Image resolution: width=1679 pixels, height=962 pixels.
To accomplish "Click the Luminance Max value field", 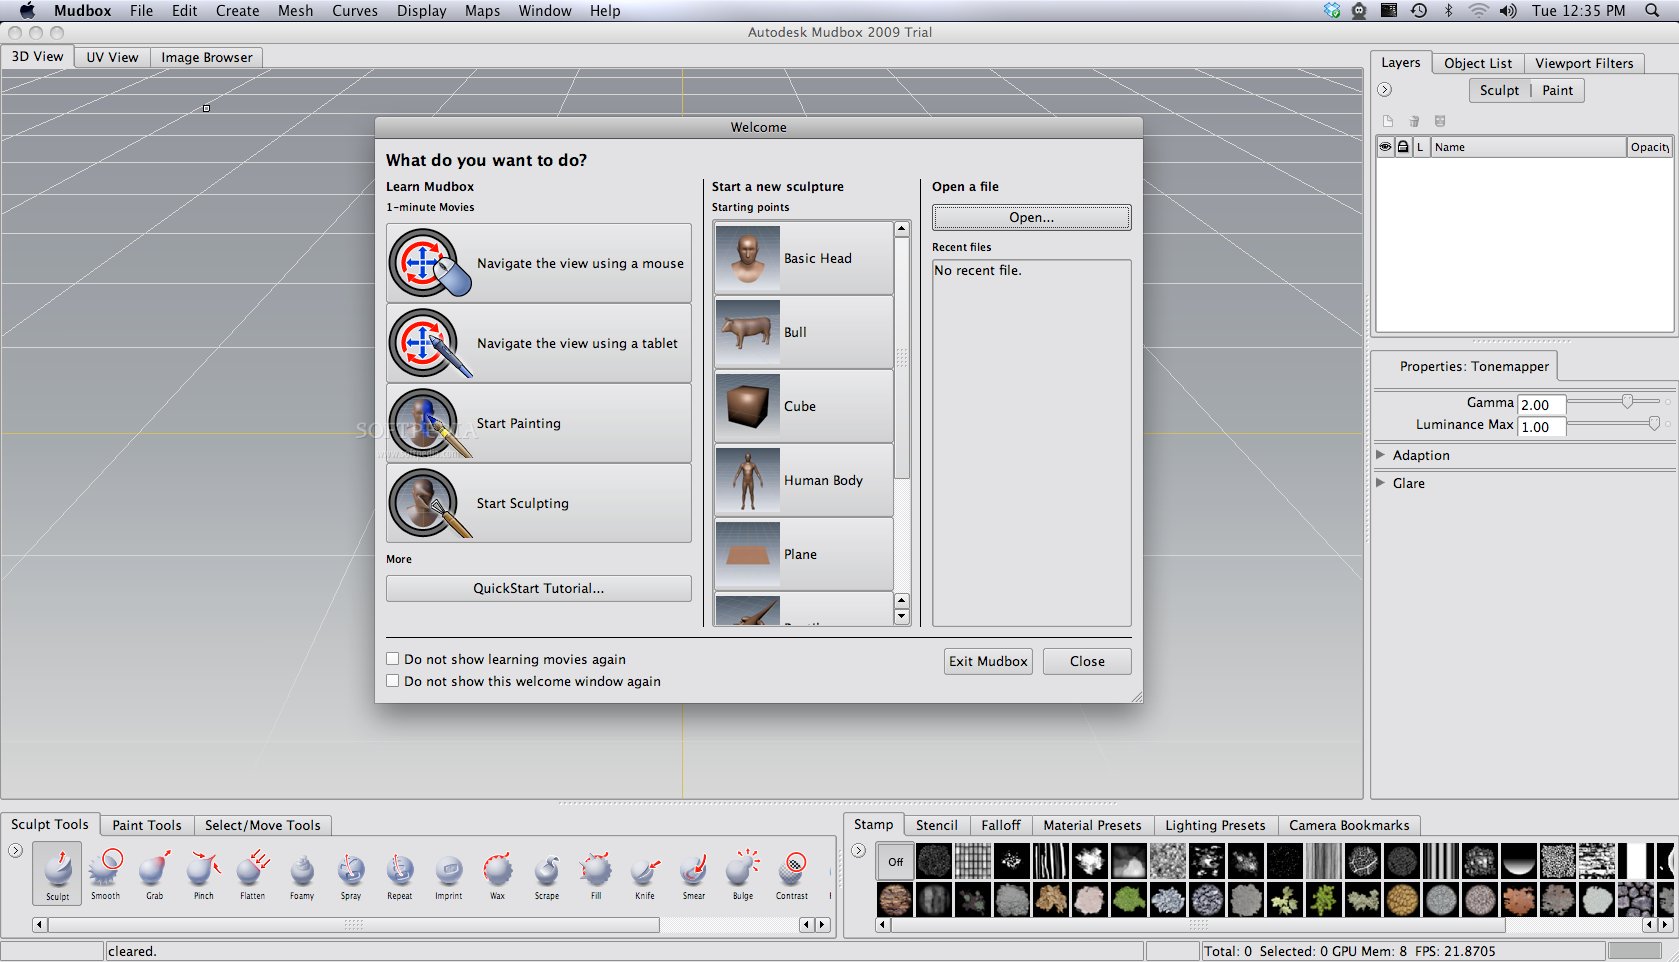I will [x=1541, y=426].
